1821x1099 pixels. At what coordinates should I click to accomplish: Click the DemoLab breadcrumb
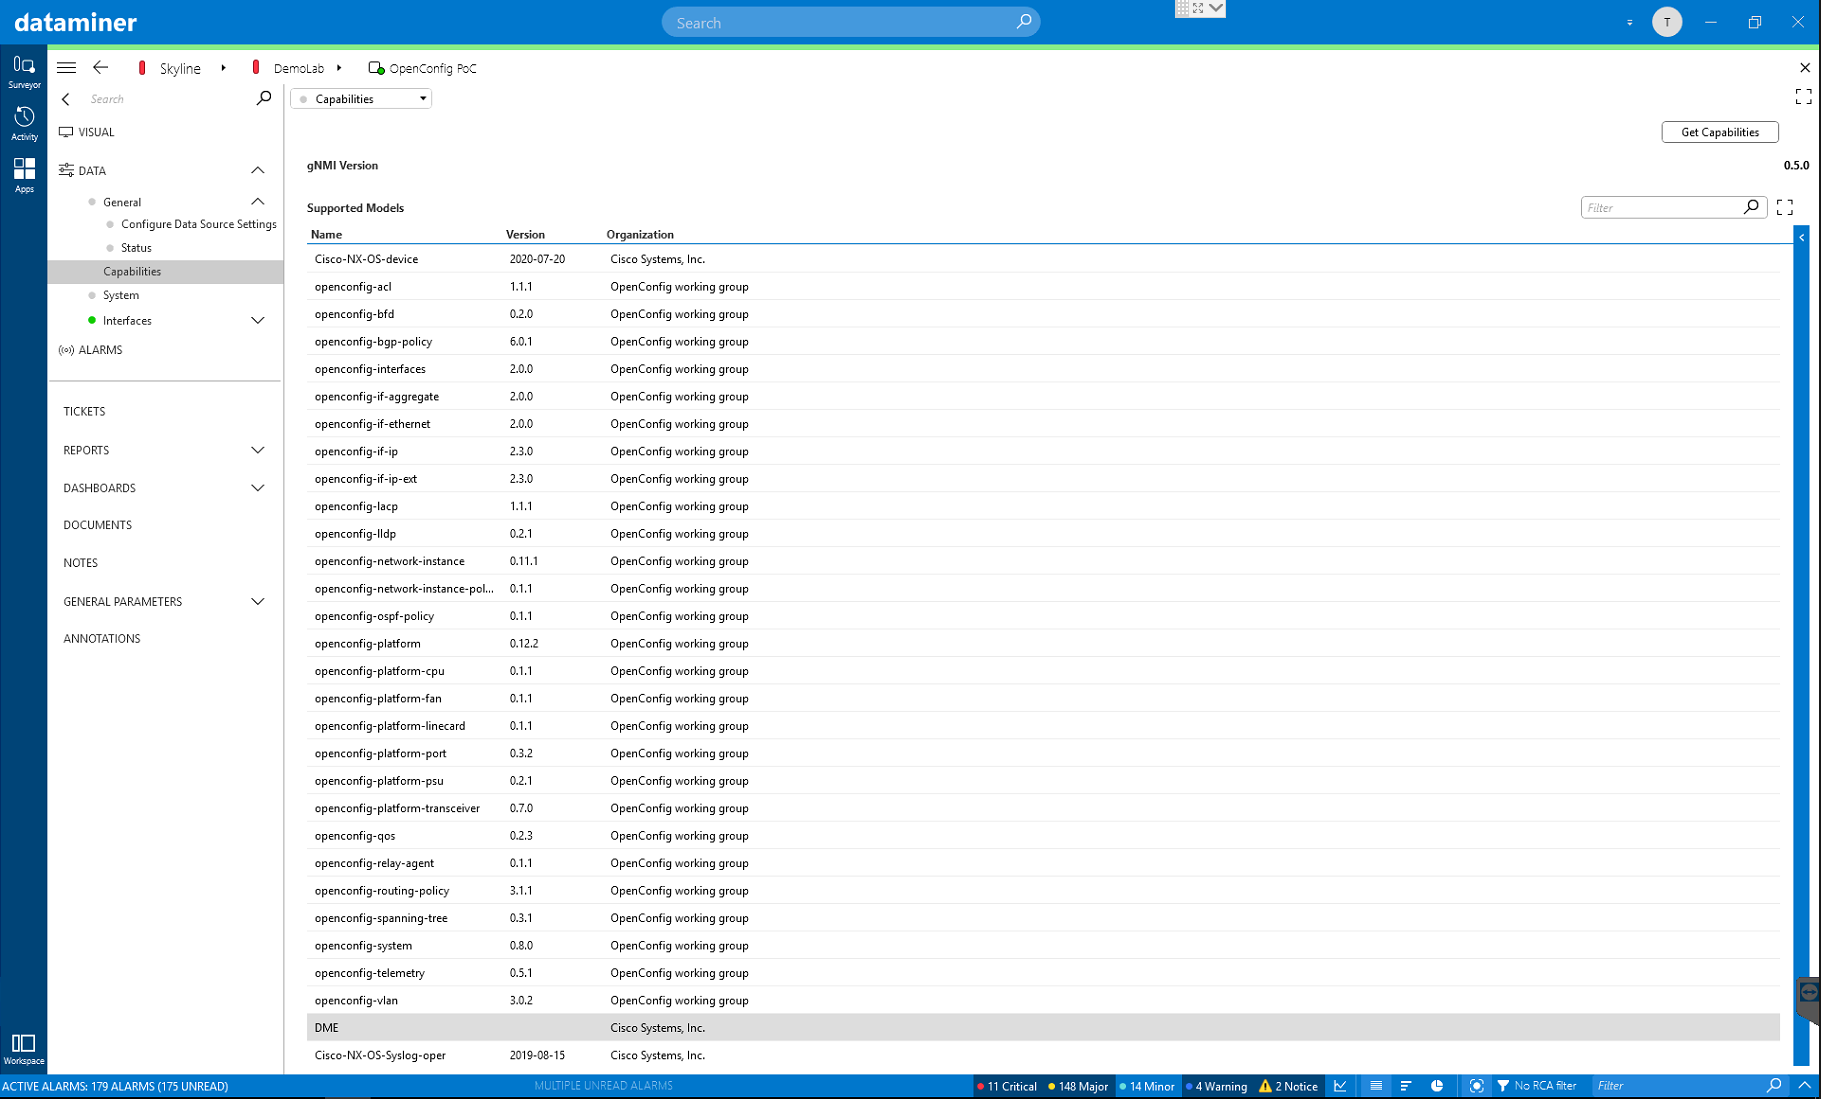pyautogui.click(x=298, y=68)
